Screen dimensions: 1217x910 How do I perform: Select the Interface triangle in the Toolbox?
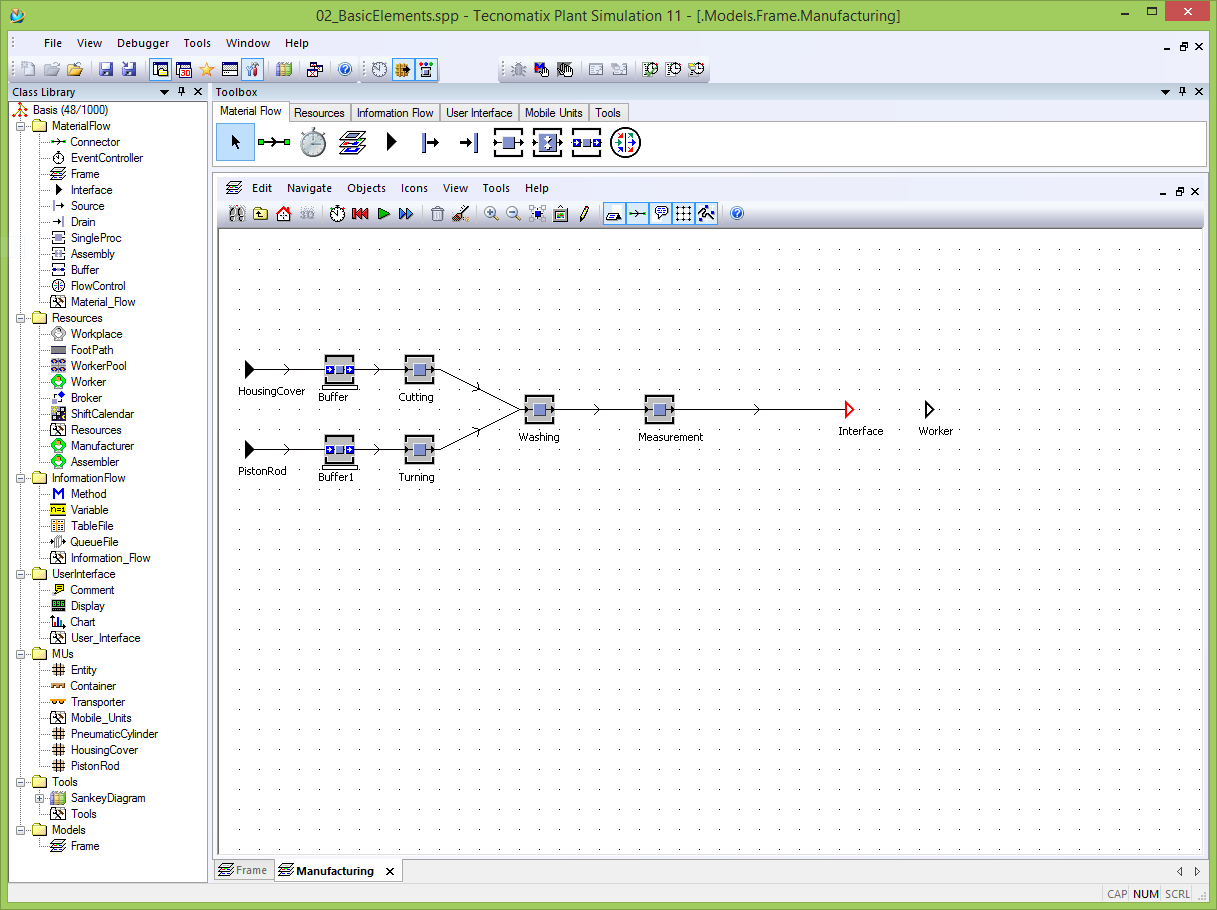[392, 143]
